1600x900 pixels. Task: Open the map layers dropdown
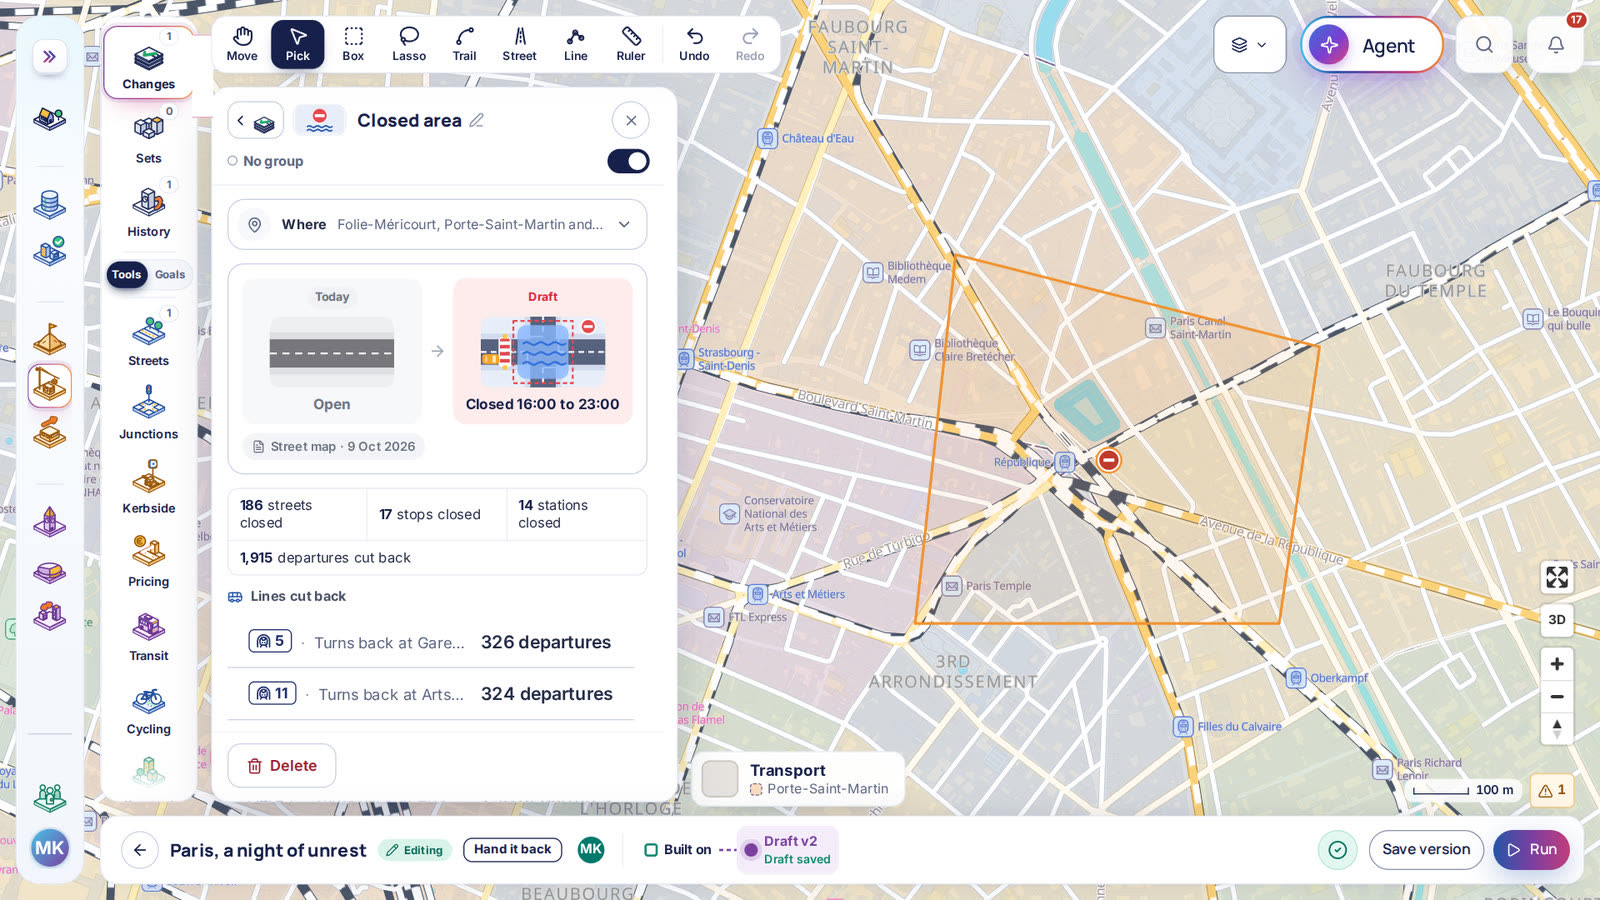tap(1249, 44)
